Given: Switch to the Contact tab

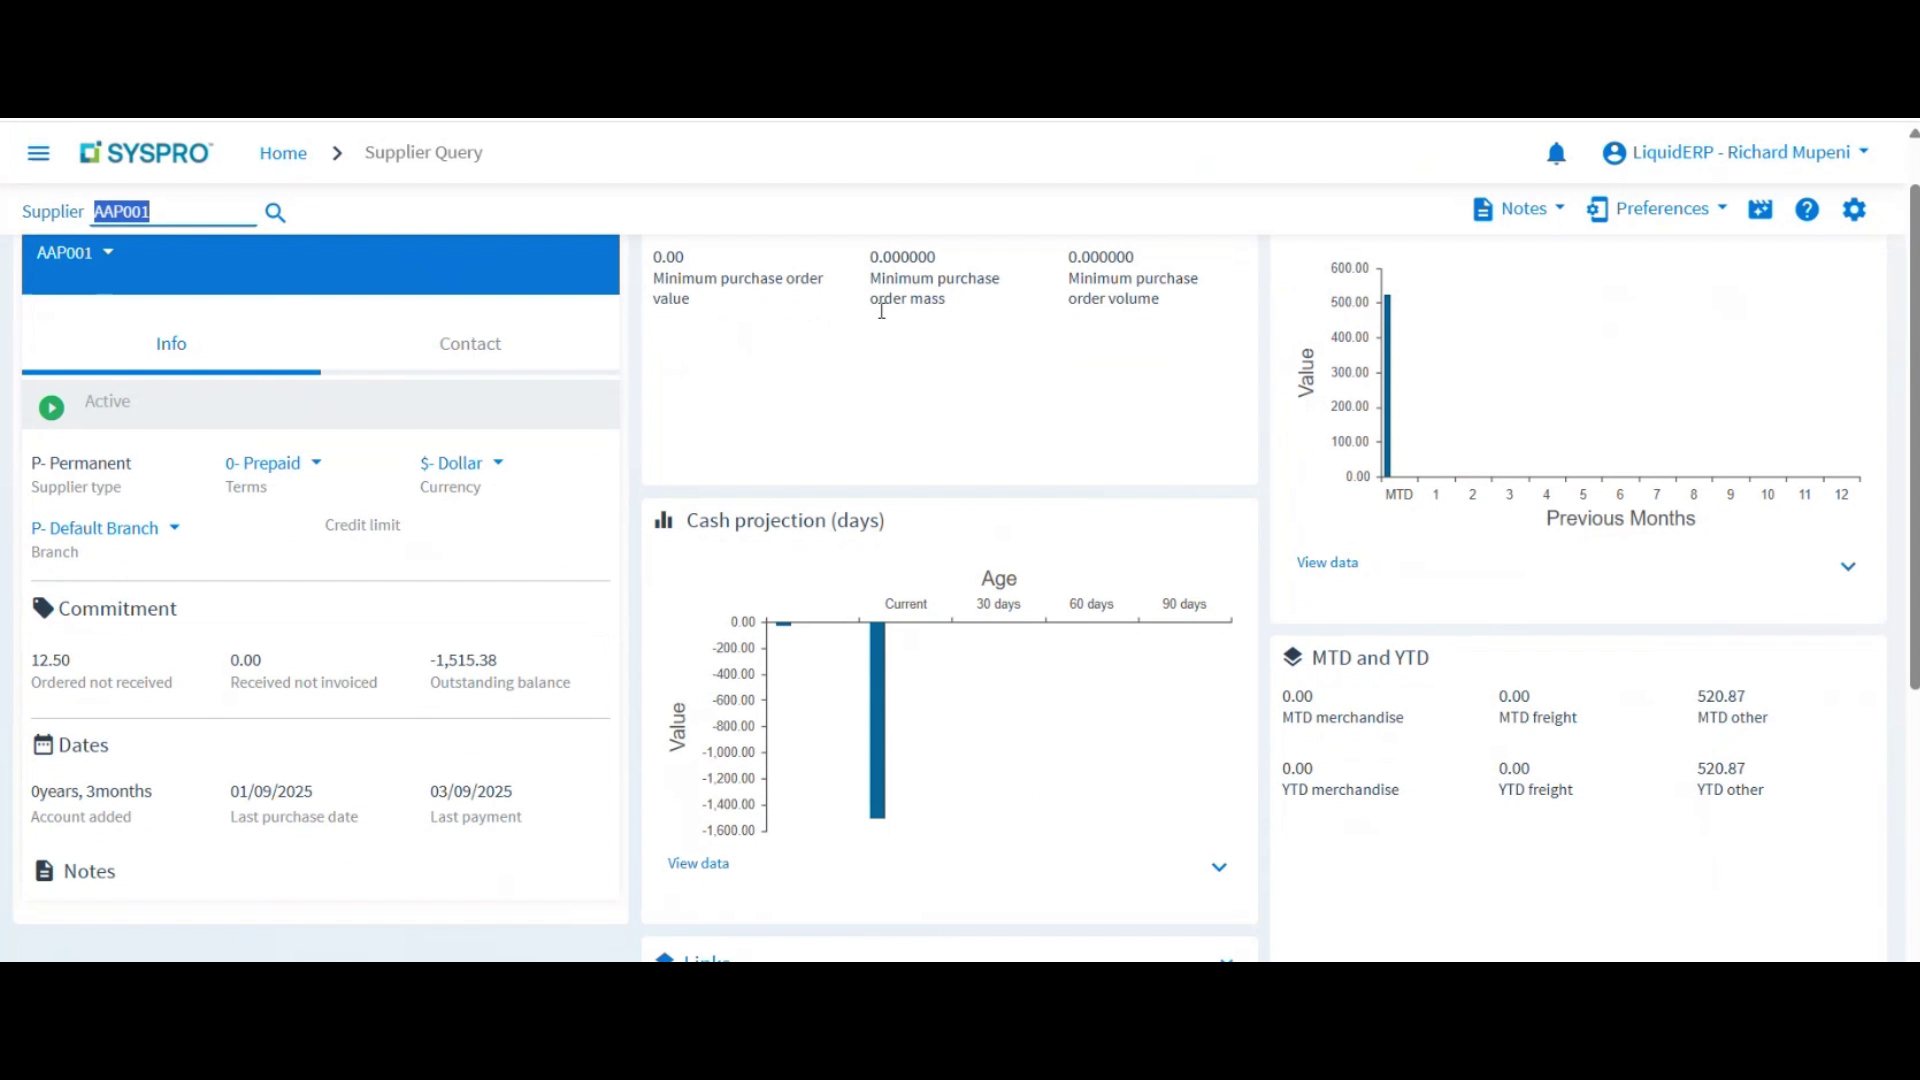Looking at the screenshot, I should click(470, 344).
